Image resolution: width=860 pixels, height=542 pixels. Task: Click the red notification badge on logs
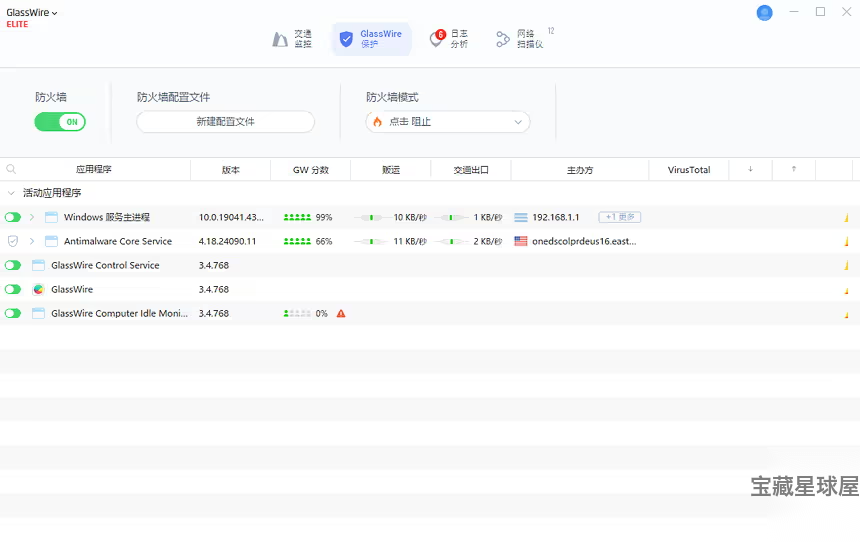[x=440, y=35]
